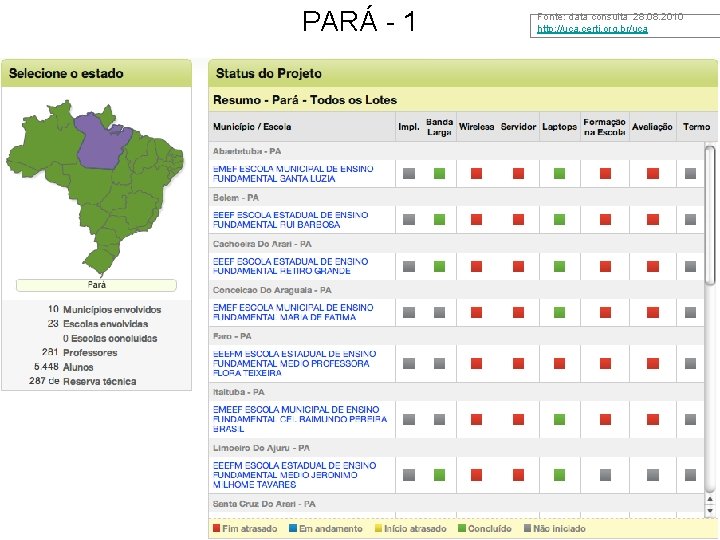Open school Rui Barbosa link in Belem
The width and height of the screenshot is (720, 540).
point(290,219)
